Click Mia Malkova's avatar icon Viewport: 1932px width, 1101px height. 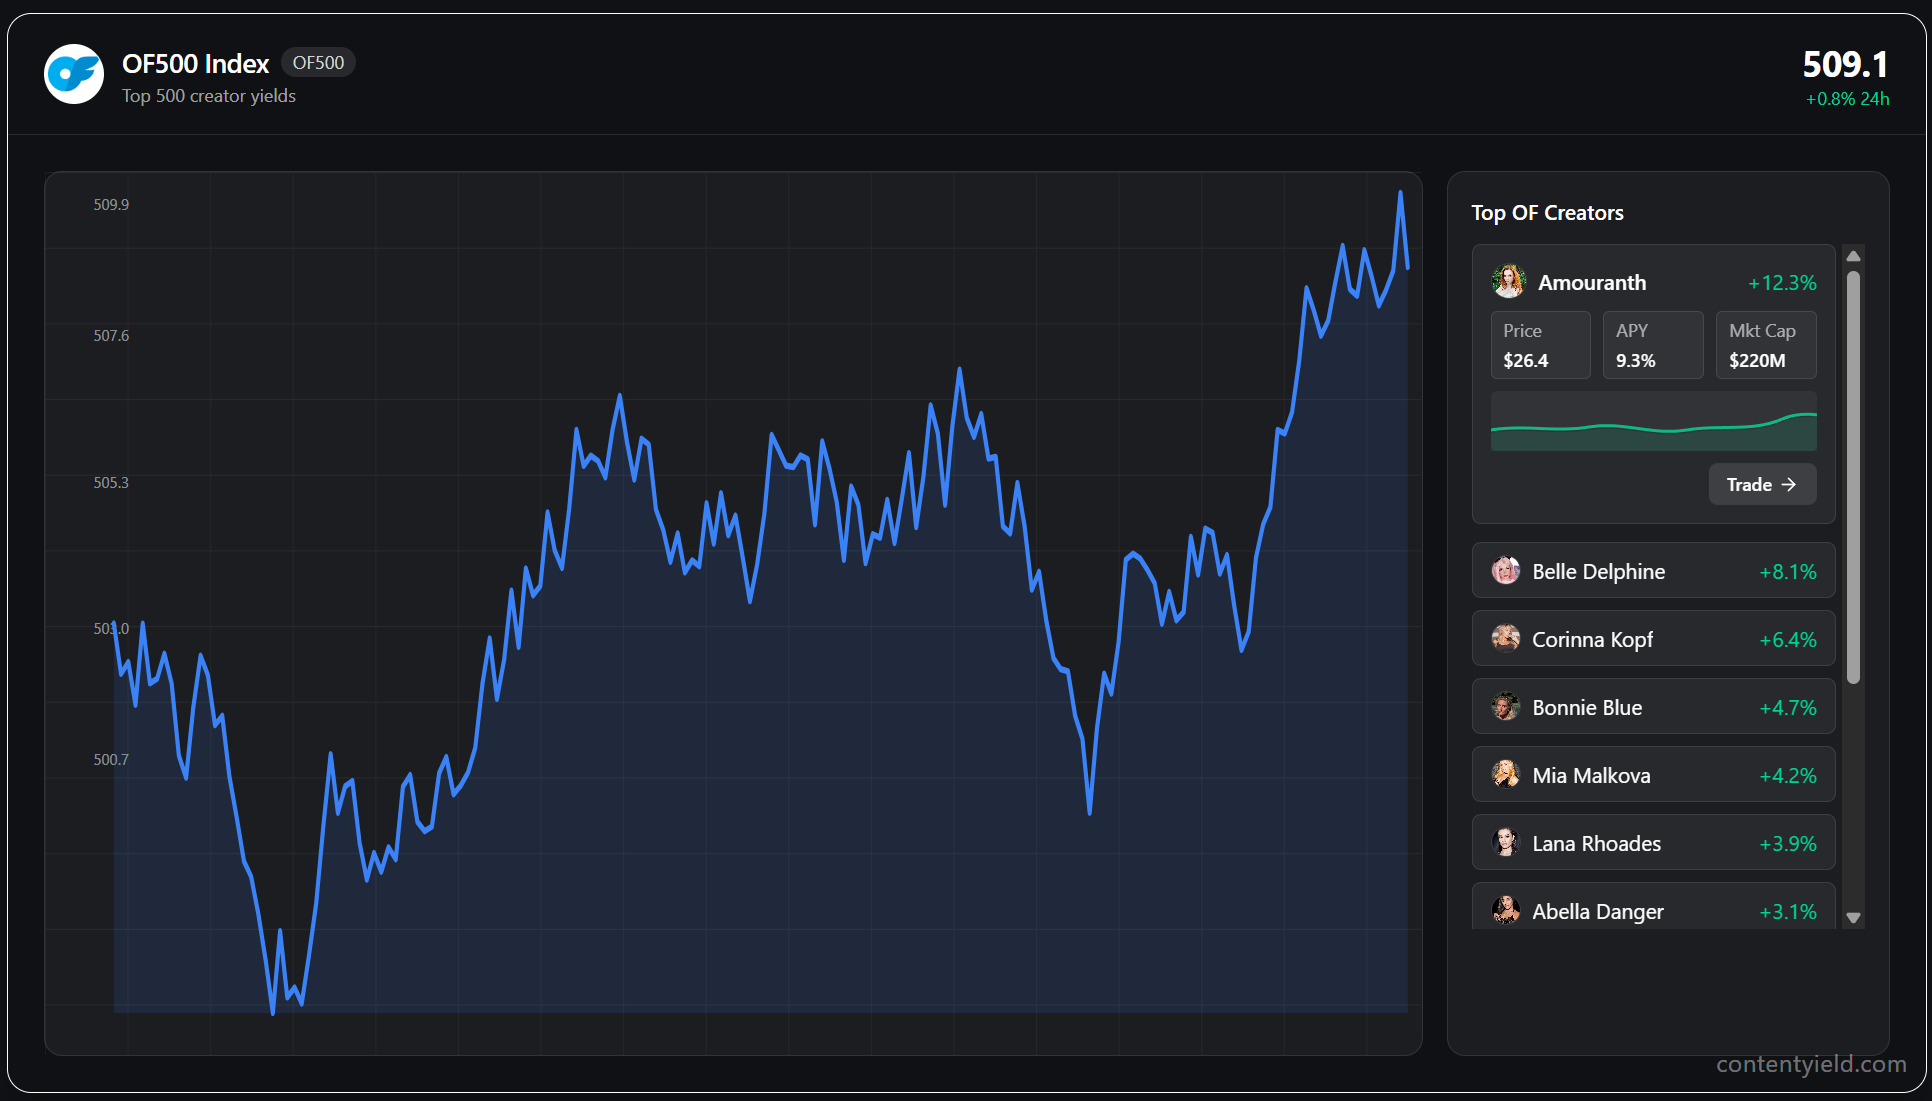click(1505, 775)
